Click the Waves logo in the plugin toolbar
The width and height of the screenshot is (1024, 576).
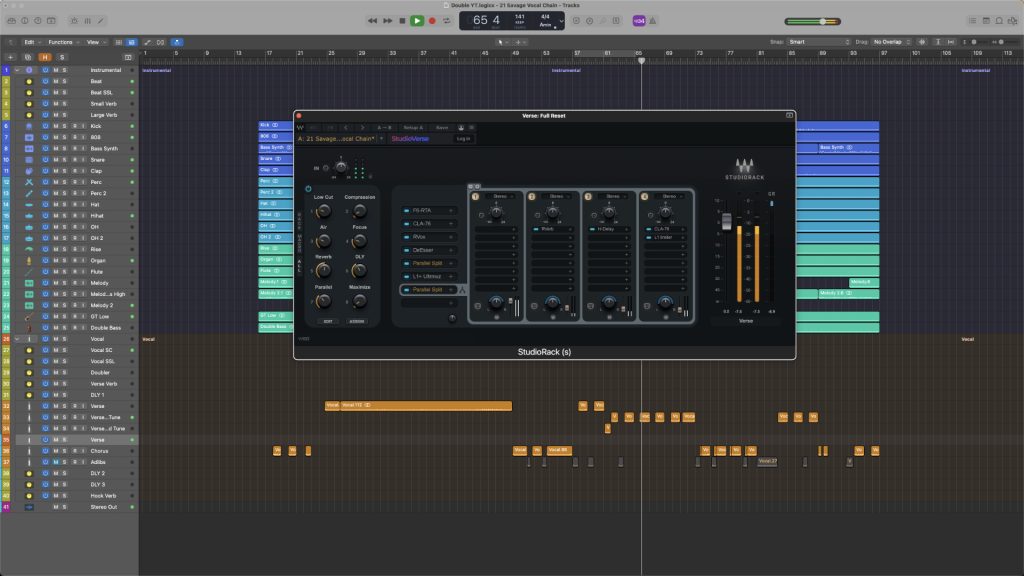[301, 127]
